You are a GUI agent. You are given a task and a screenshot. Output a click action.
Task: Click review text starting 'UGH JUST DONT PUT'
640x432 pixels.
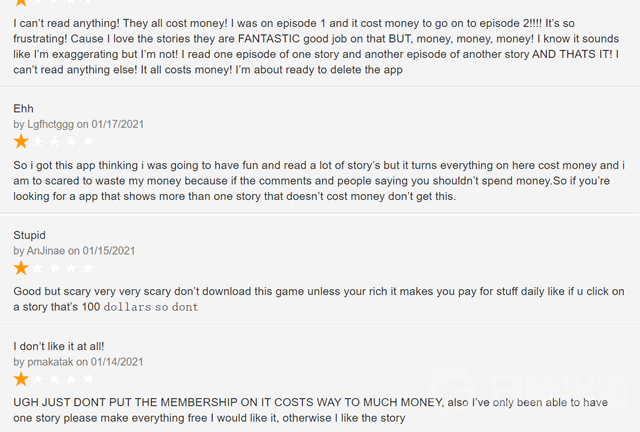311,410
